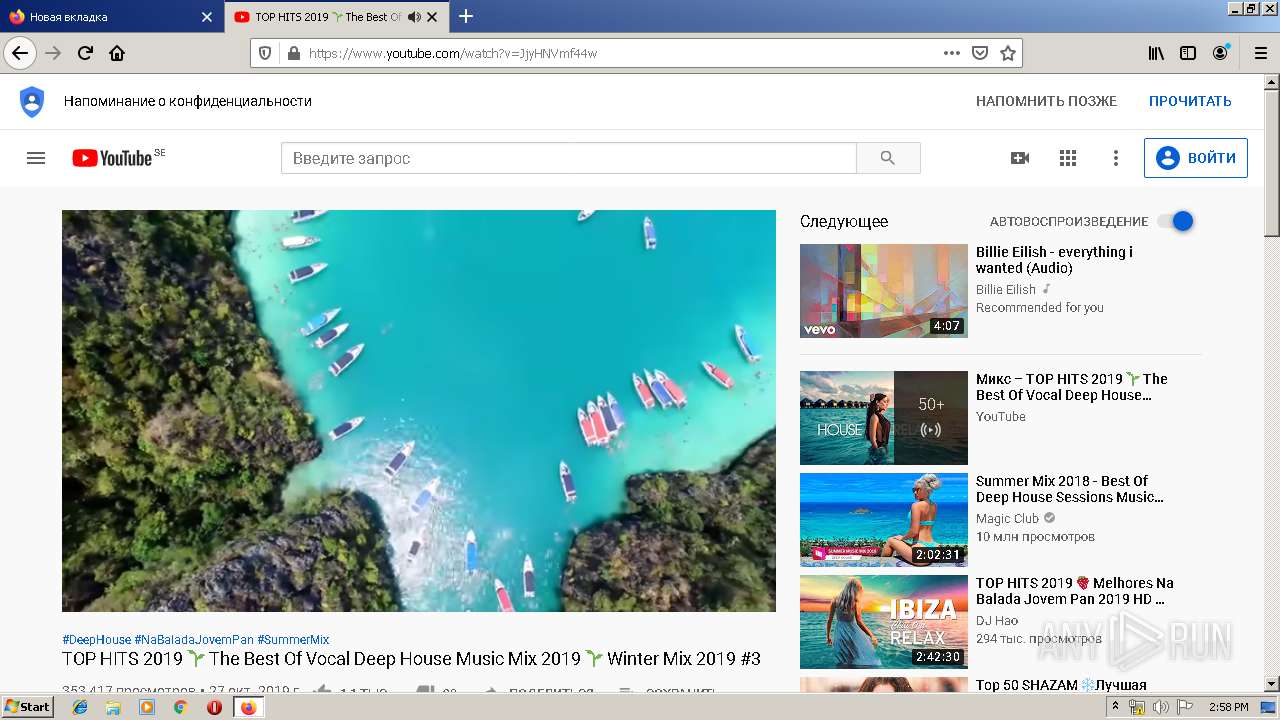Open TOP HITS 2019 Melhores Na Balada title
1280x720 pixels.
[1075, 591]
